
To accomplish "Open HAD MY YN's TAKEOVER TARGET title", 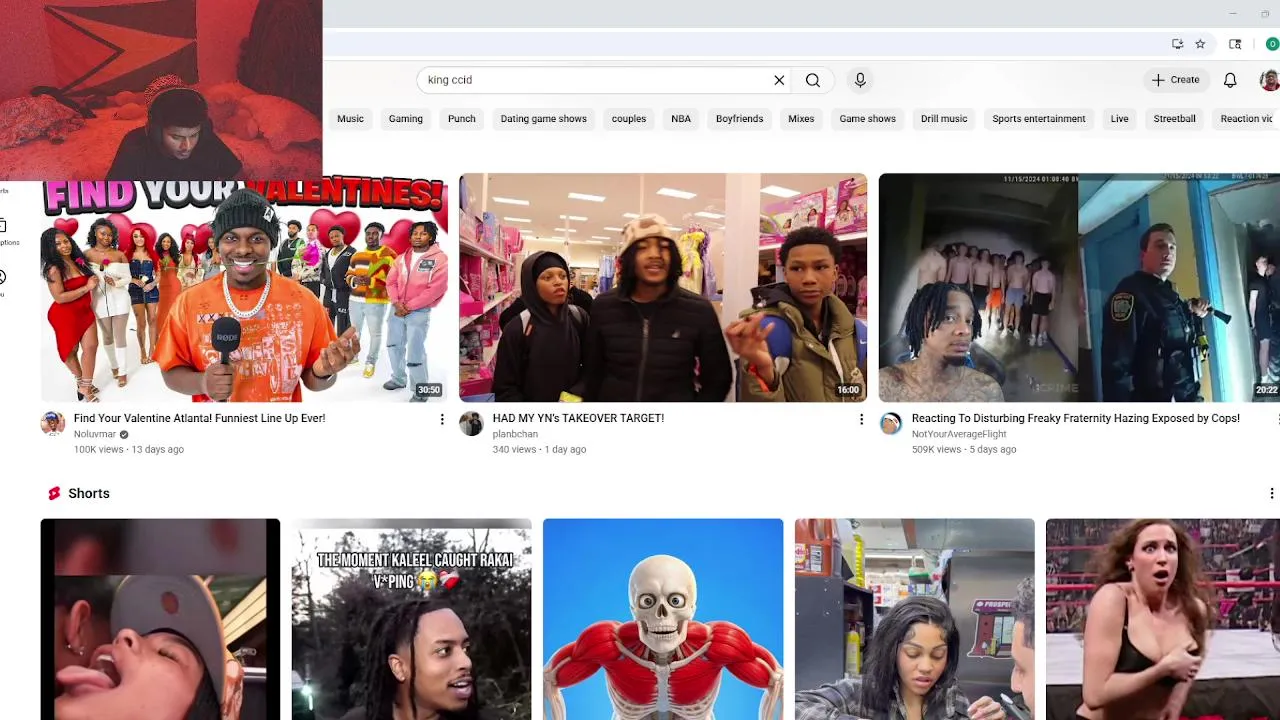I will click(x=578, y=418).
